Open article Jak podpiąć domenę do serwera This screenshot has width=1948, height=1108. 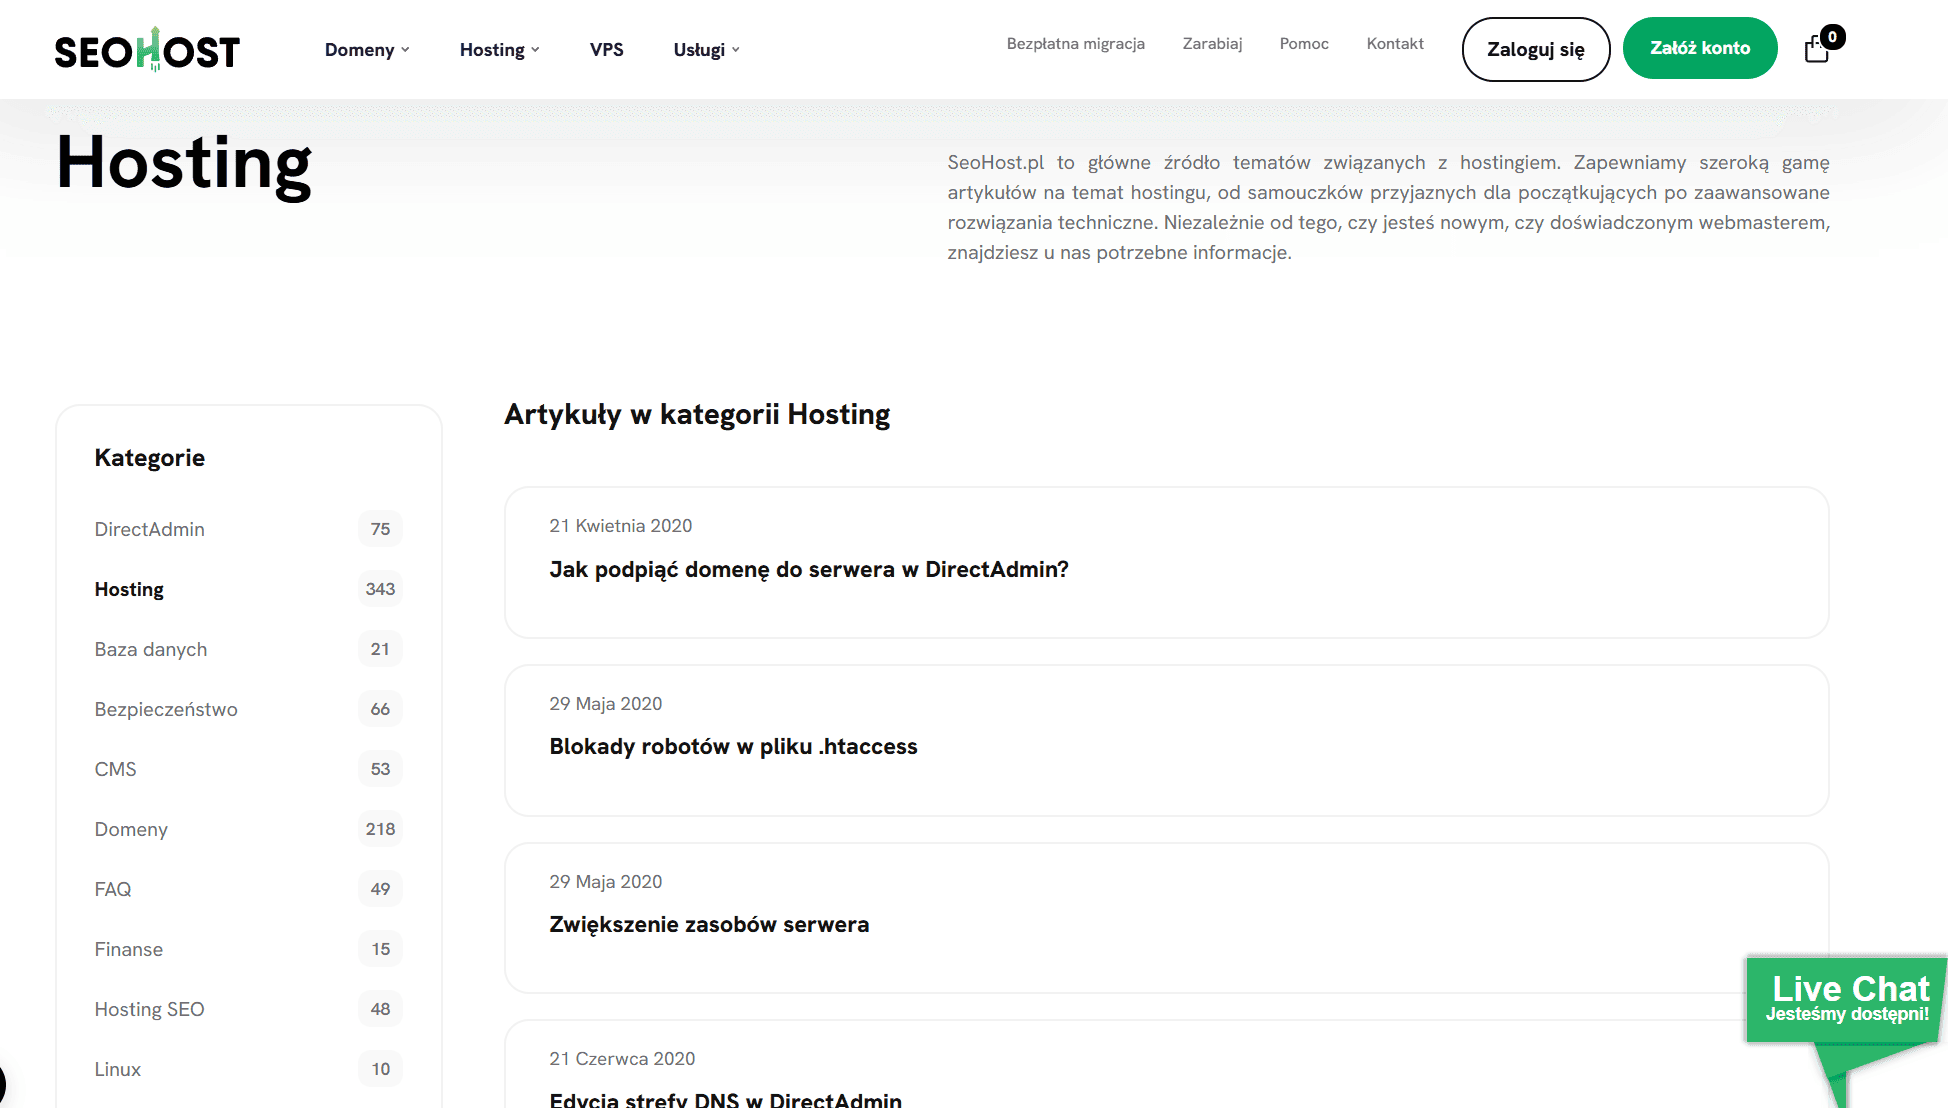[x=809, y=569]
